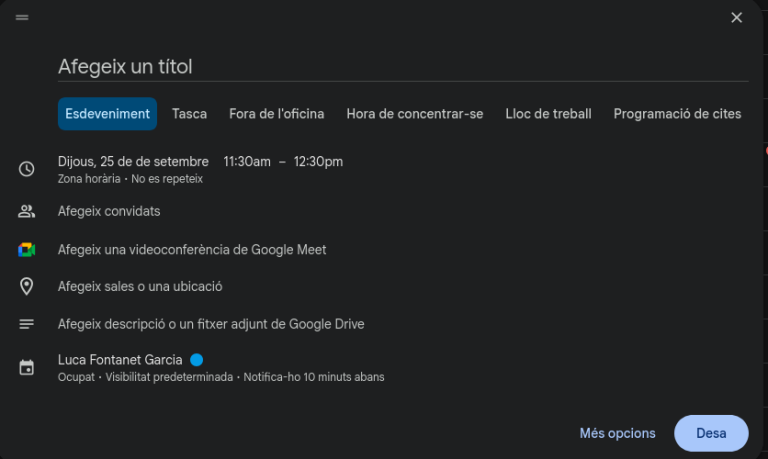
Task: Switch to the Tasca tab
Action: point(189,114)
